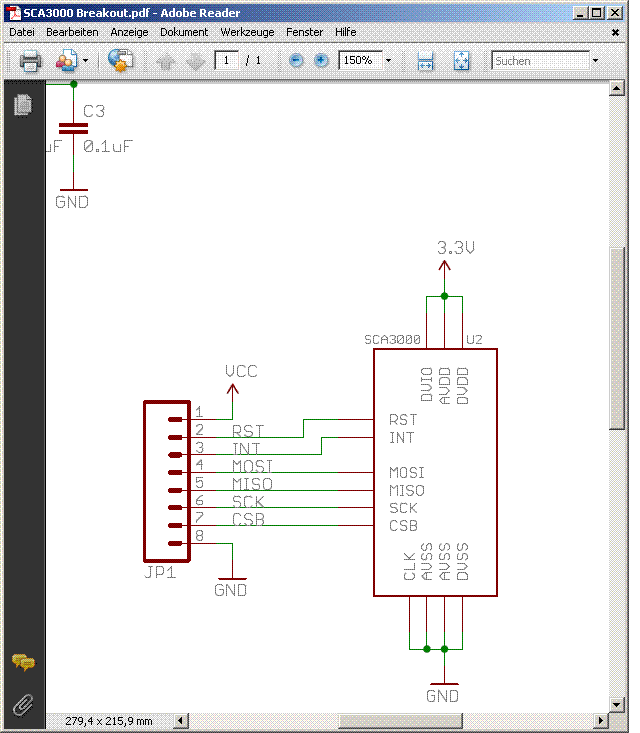
Task: Click the 0.1uF capacitor value text
Action: [108, 147]
